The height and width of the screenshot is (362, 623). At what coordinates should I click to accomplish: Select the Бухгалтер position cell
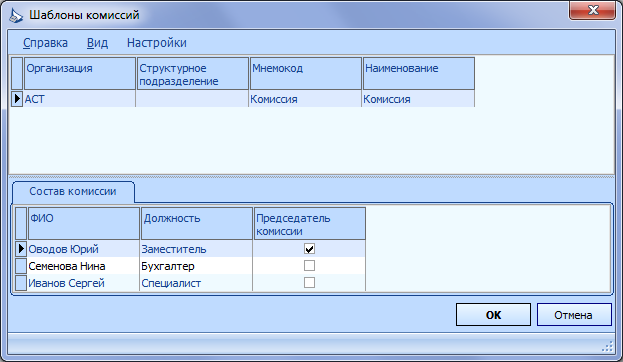[196, 266]
